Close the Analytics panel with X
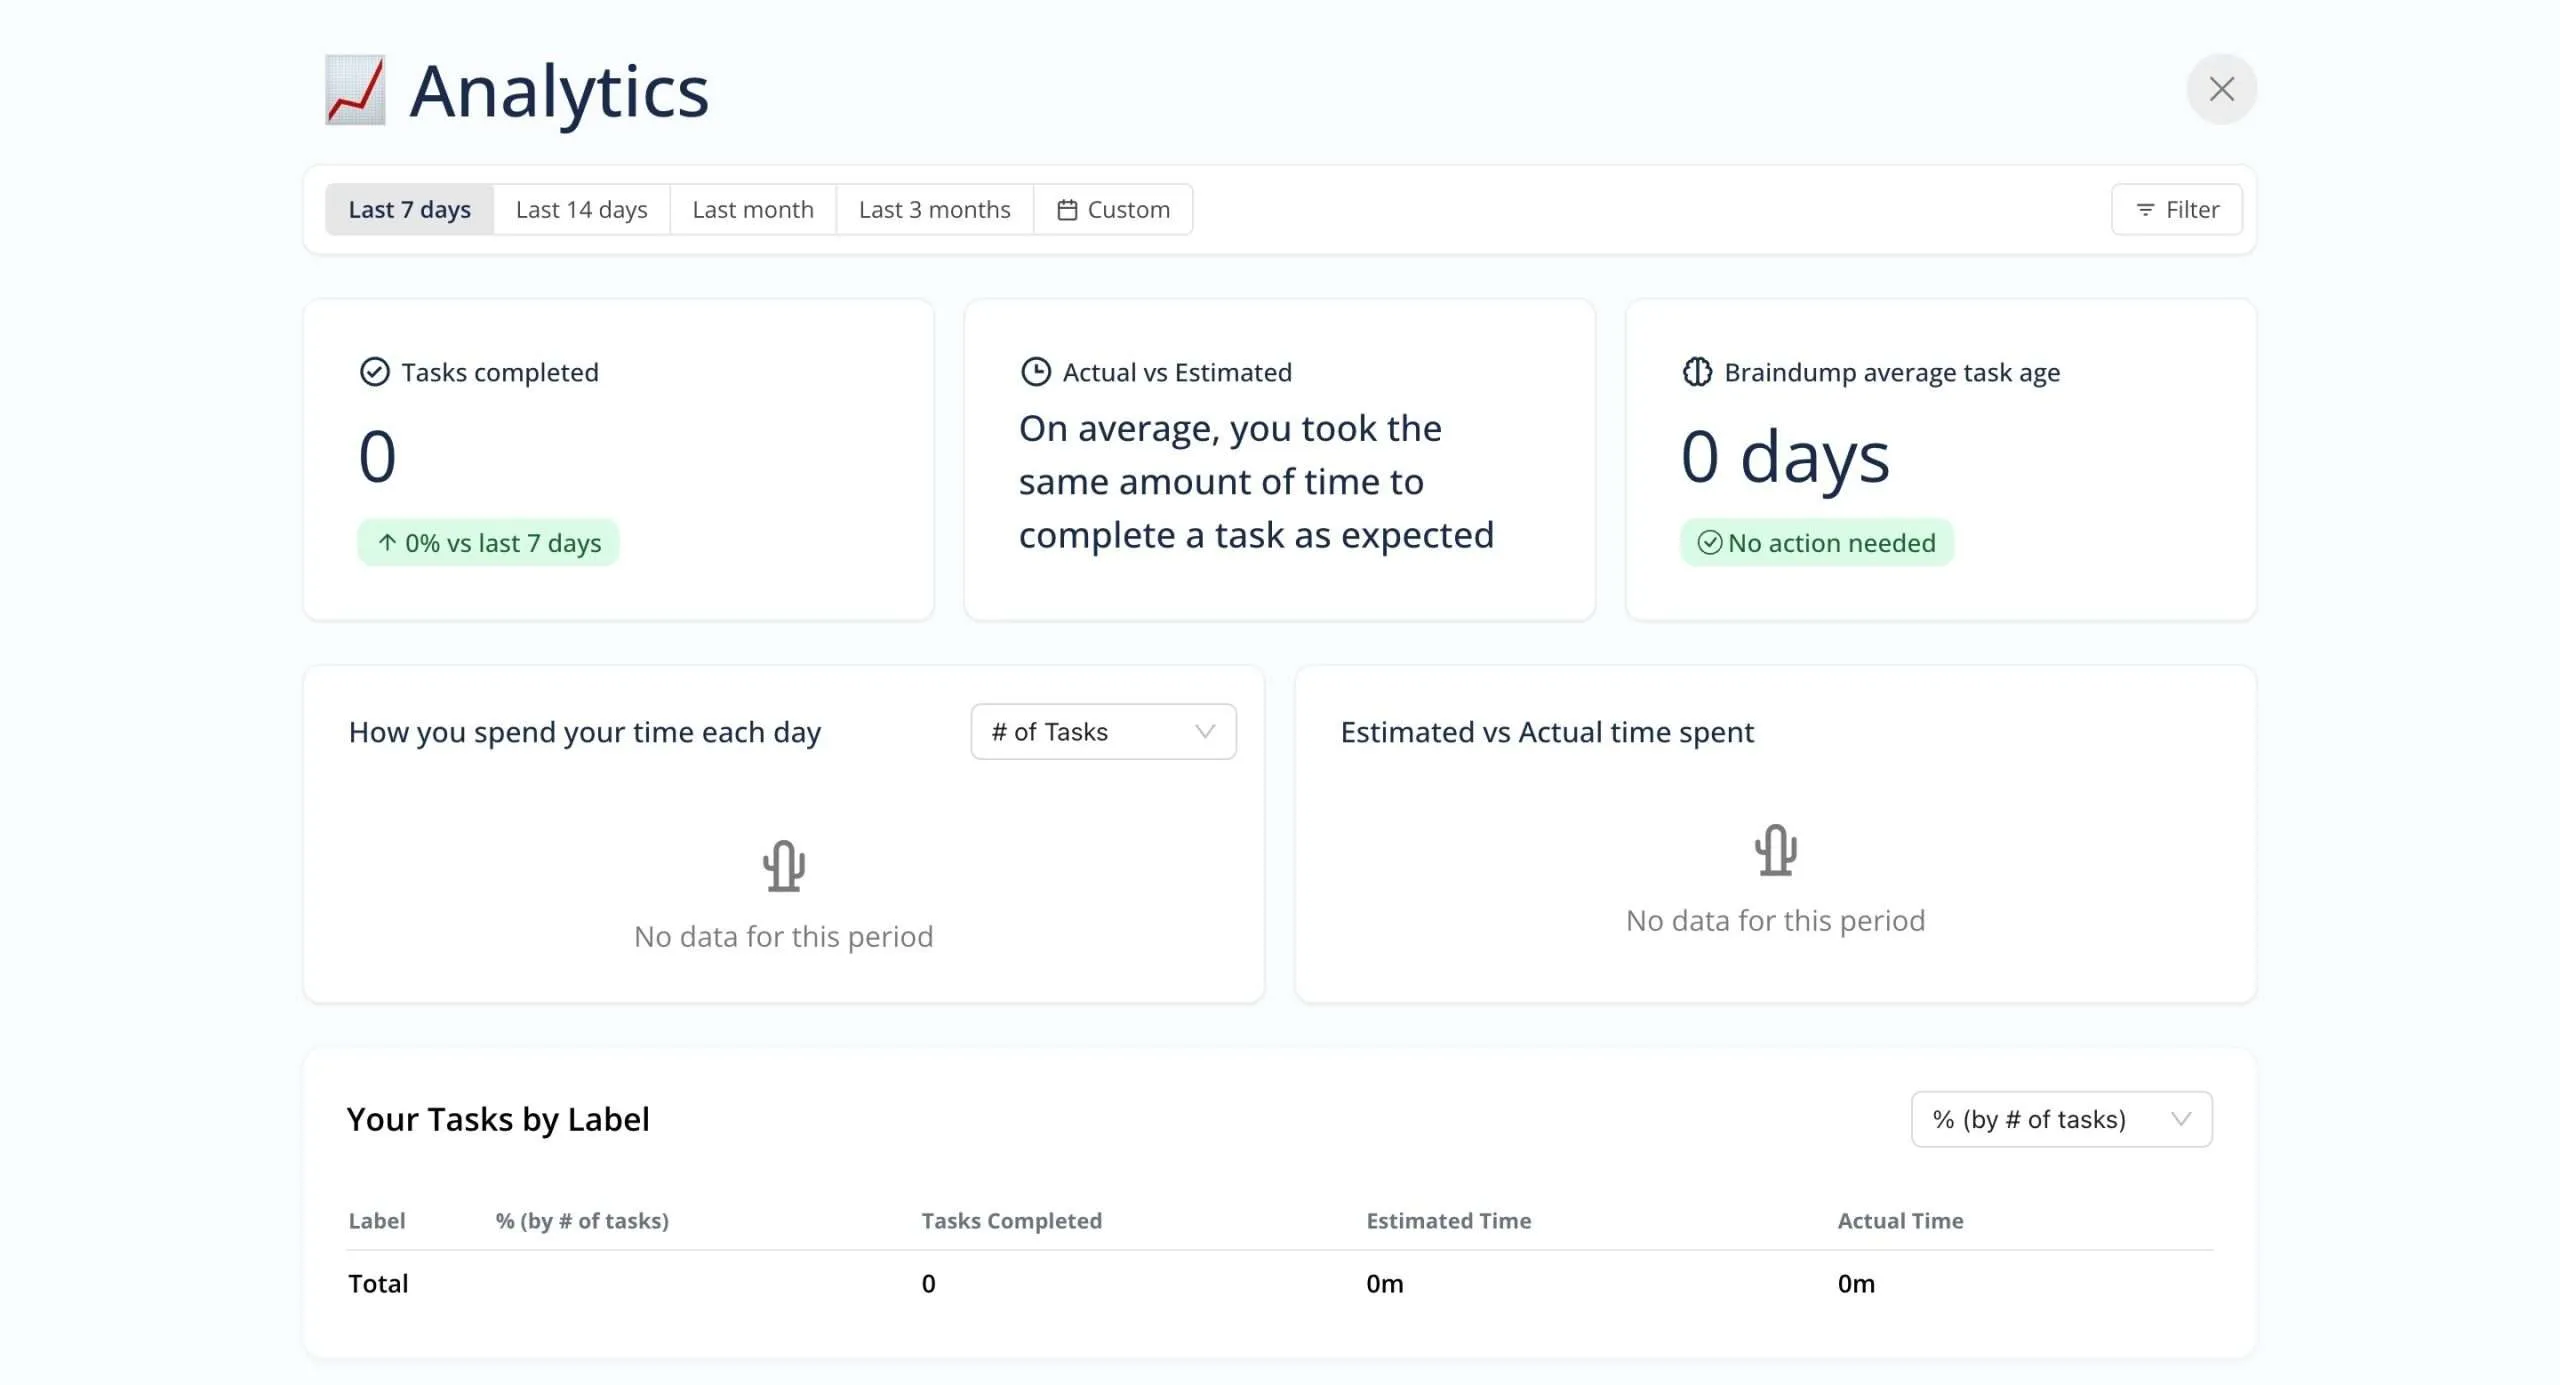 [x=2221, y=89]
